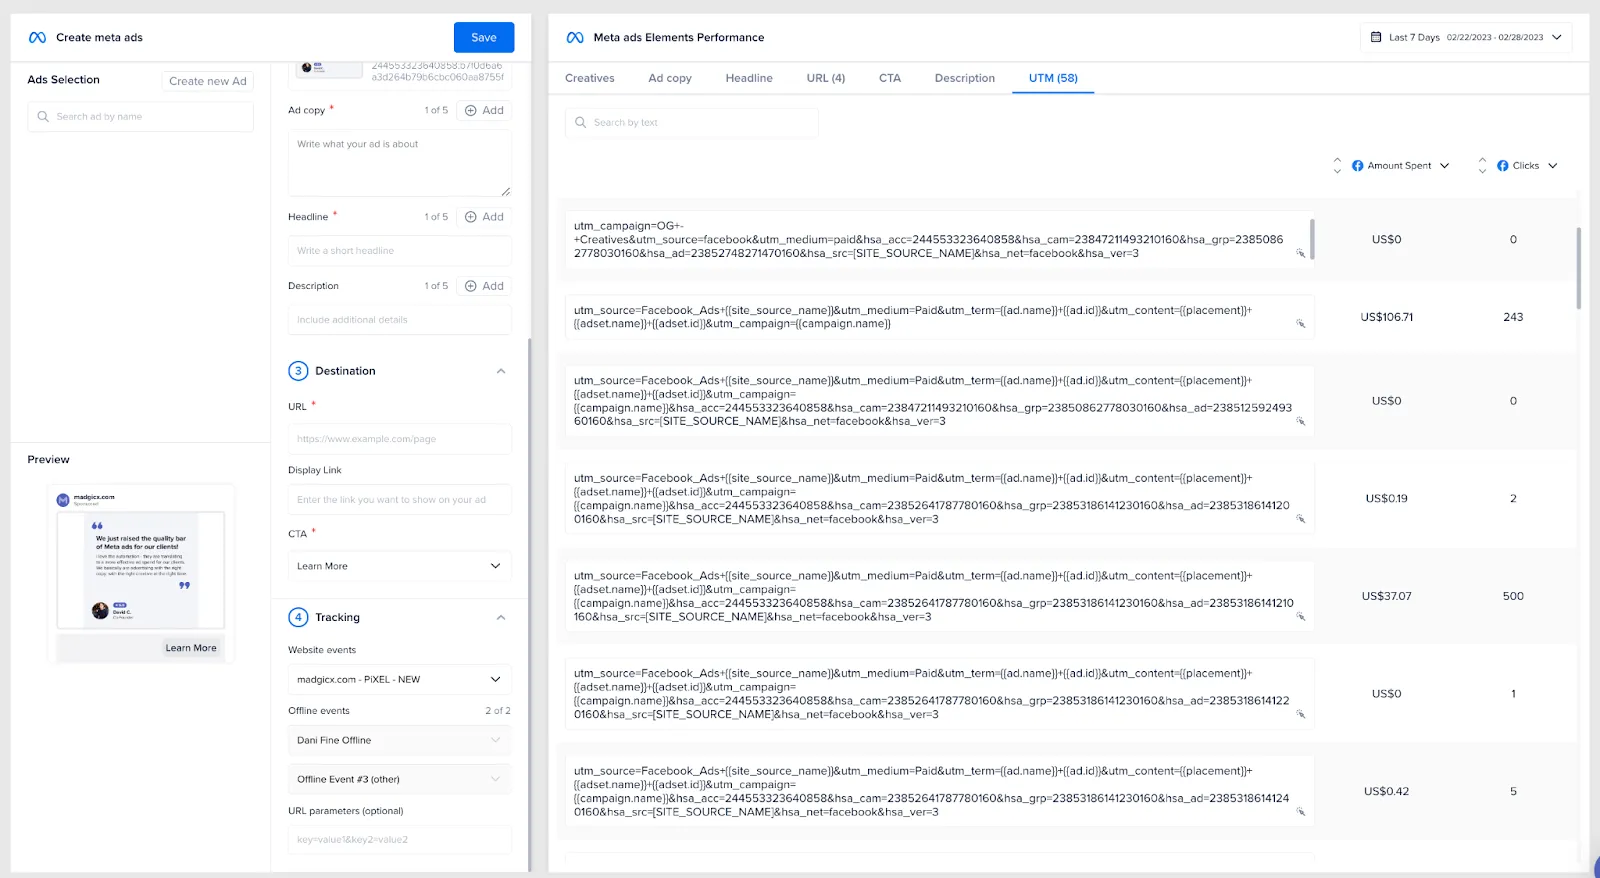Click the Search by text field
Screen dimensions: 1600x878
coord(692,123)
